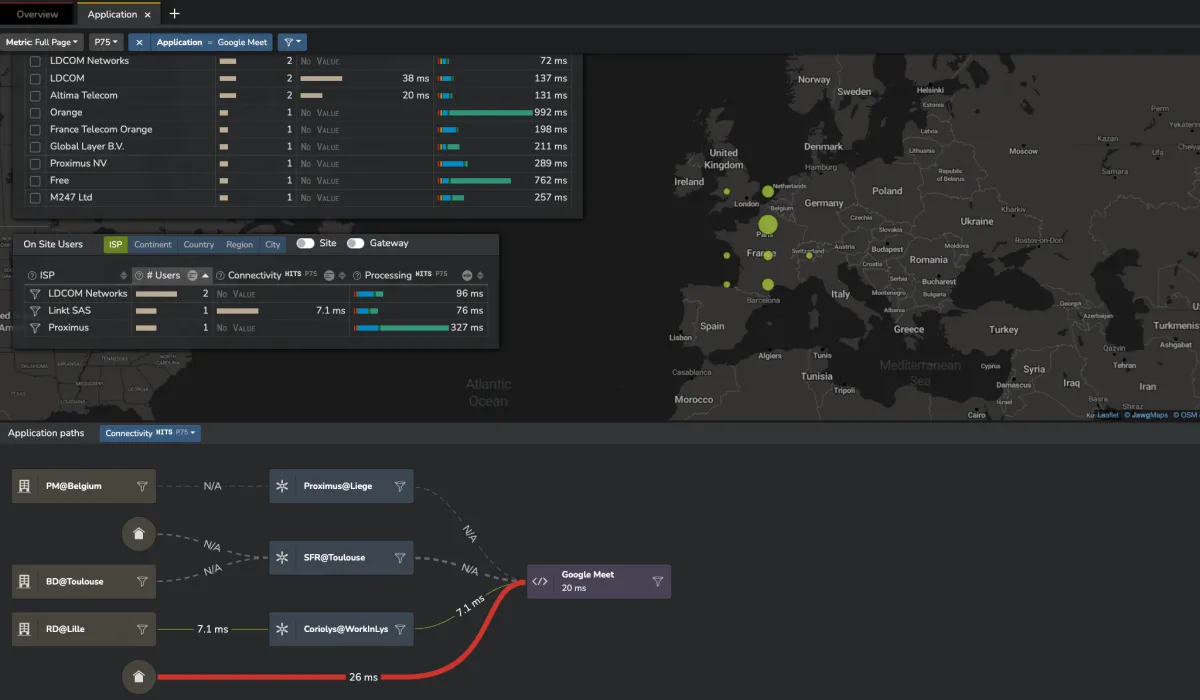The image size is (1200, 700).
Task: Click the home icon with 26 ms path
Action: point(138,677)
